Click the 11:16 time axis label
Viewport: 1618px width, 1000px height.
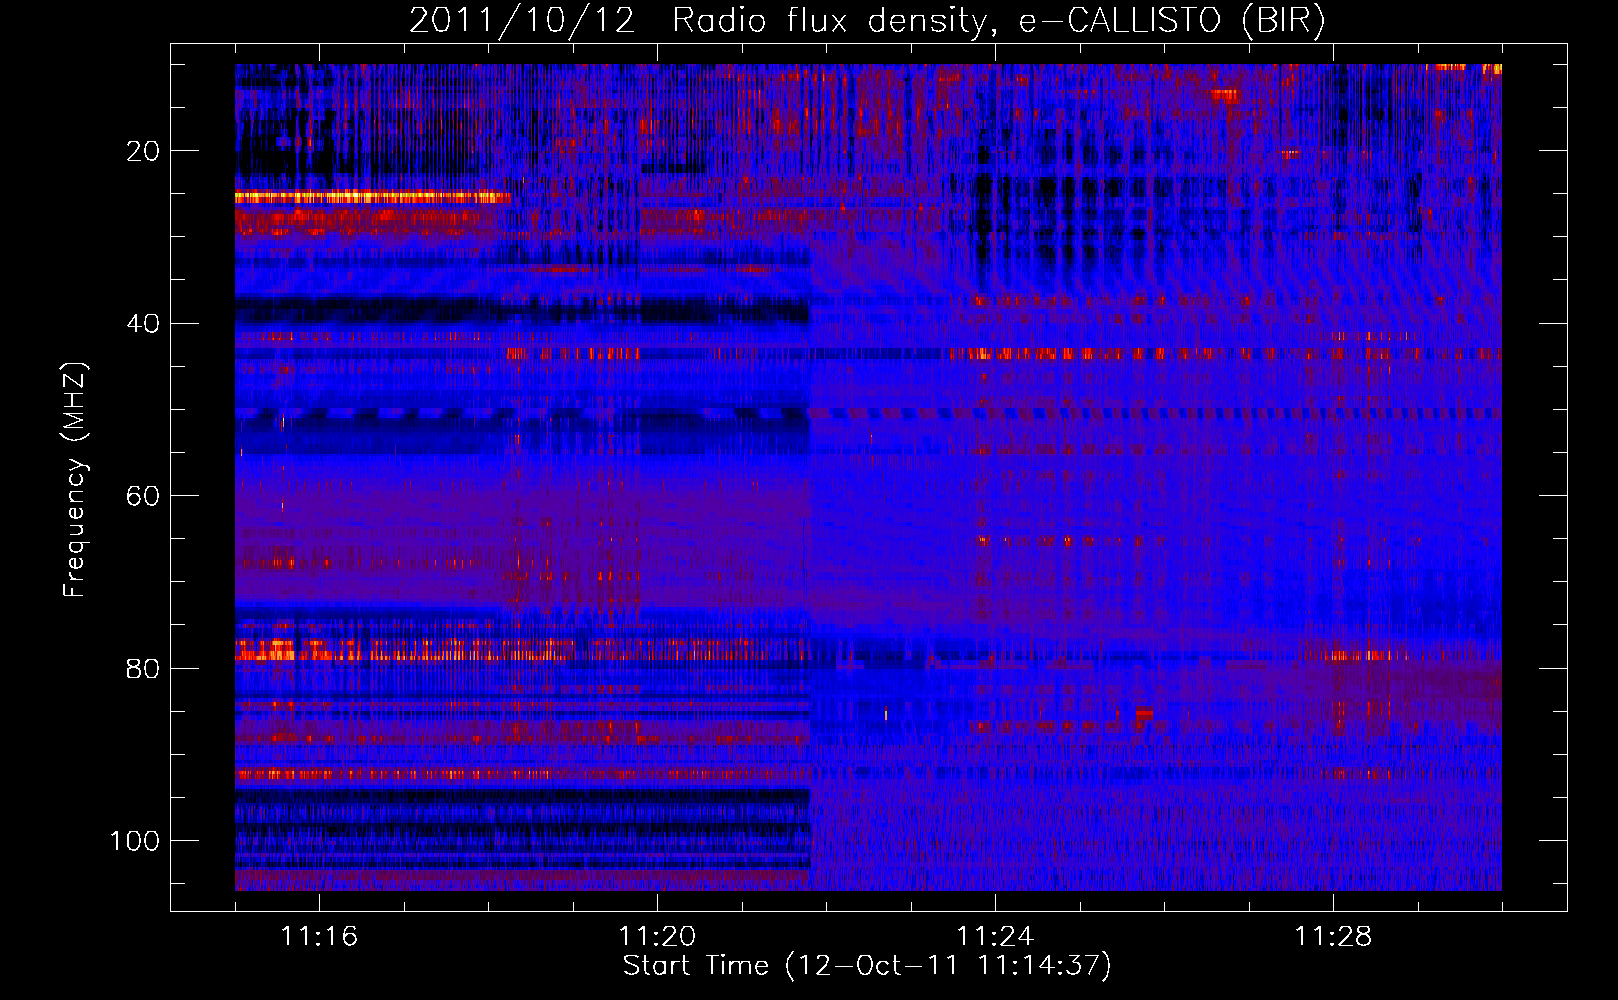click(x=319, y=937)
